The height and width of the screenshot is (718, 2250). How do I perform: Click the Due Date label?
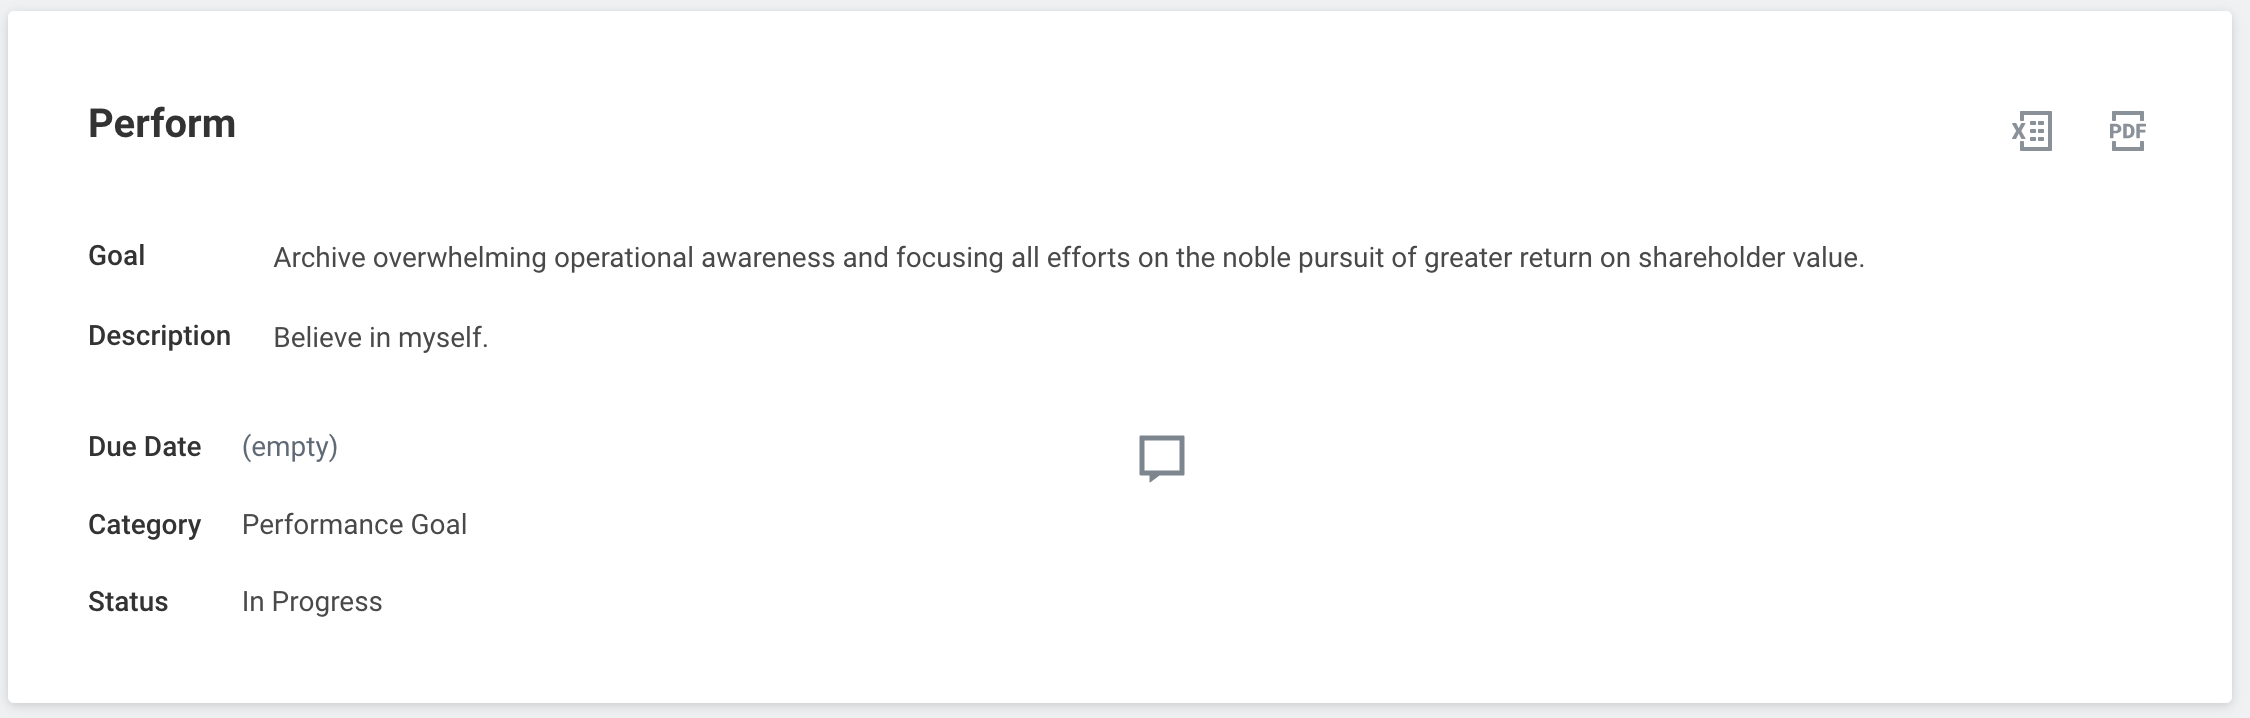[144, 447]
